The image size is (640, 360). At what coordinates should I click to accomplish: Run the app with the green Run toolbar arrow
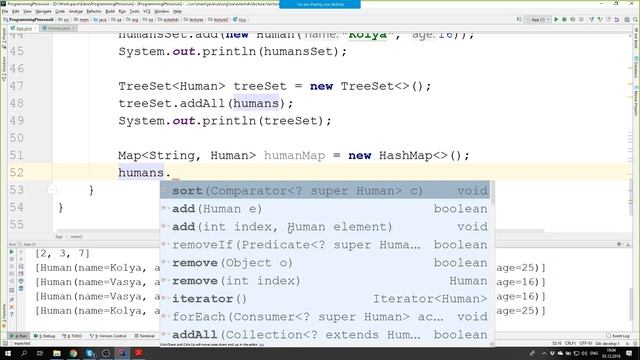[x=556, y=19]
